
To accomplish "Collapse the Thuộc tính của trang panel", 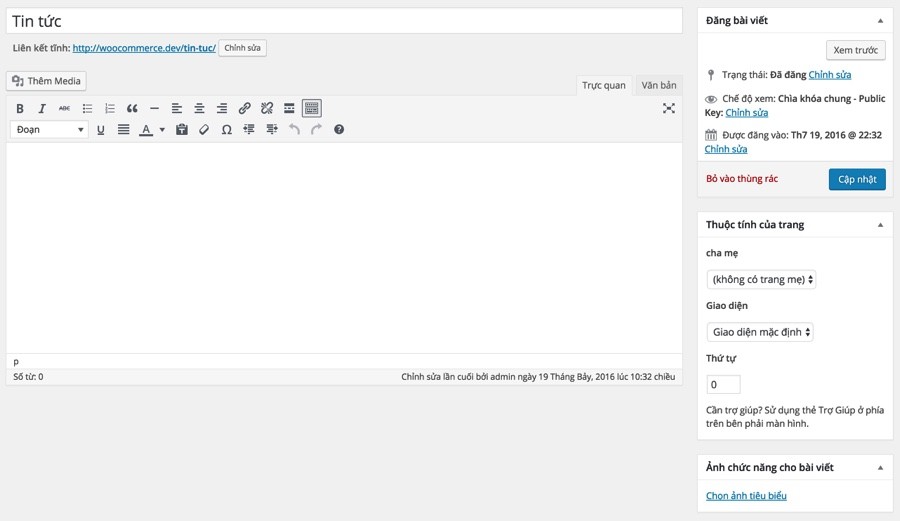I will (x=880, y=225).
